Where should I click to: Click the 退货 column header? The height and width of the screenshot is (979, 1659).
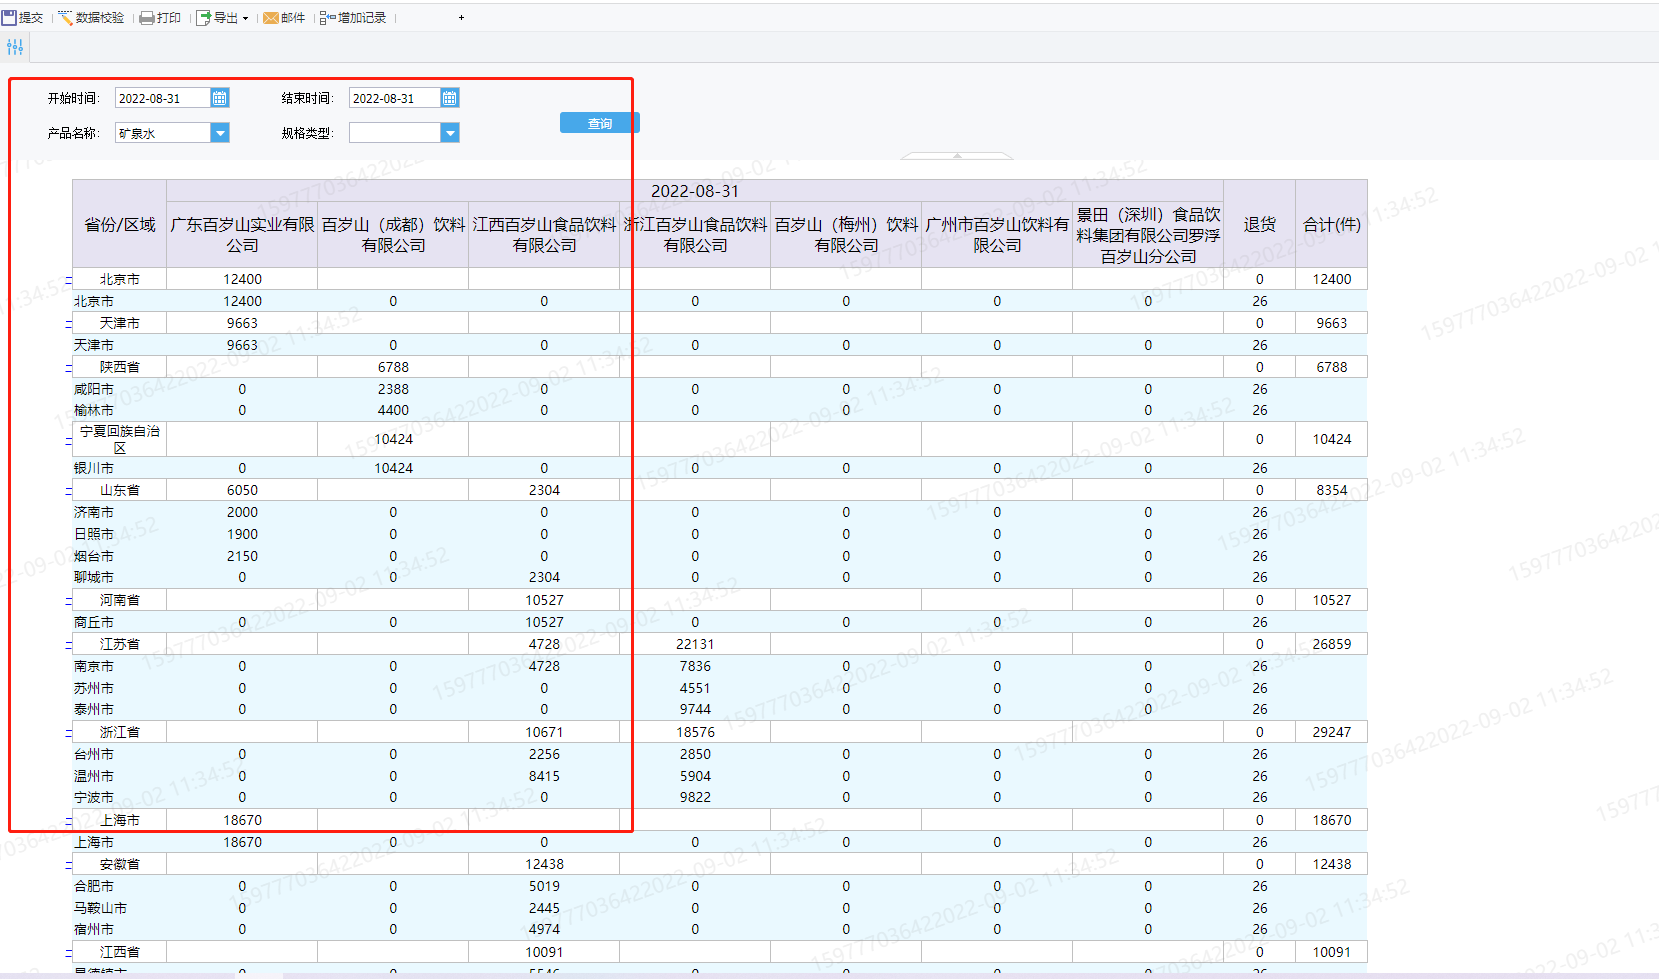[1260, 224]
